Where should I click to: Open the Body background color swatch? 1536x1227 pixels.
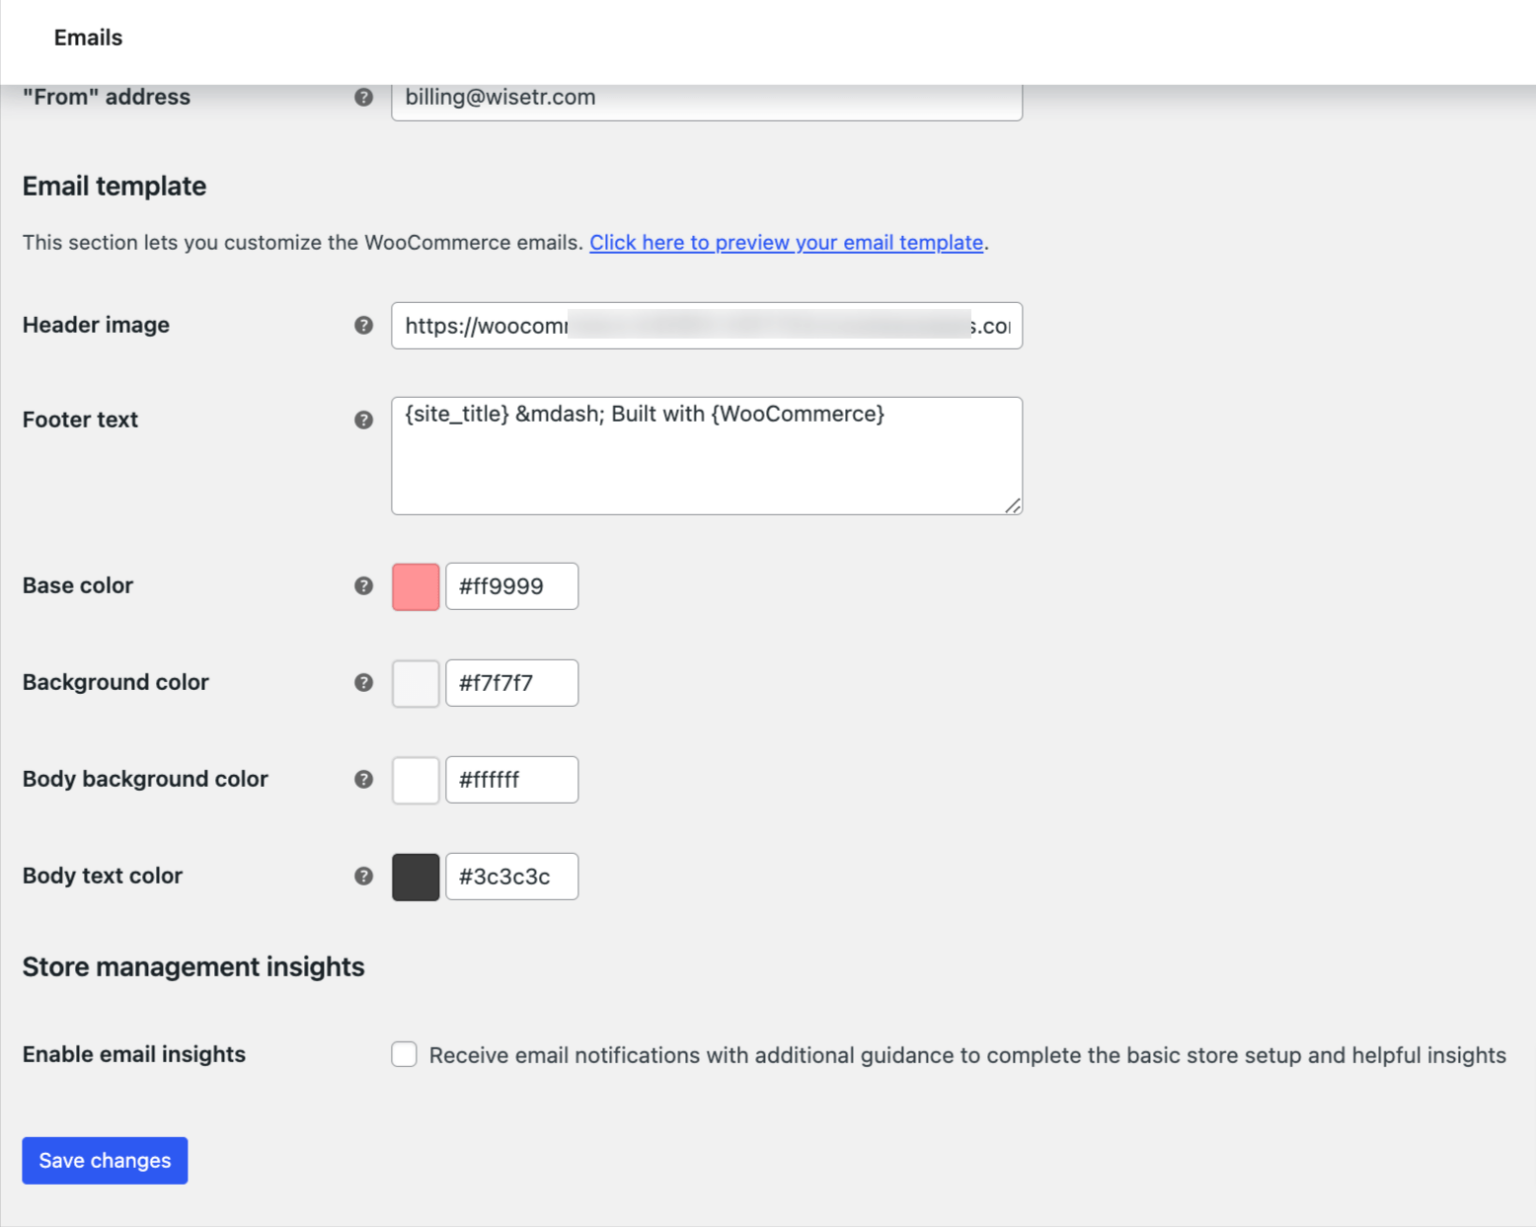[415, 779]
